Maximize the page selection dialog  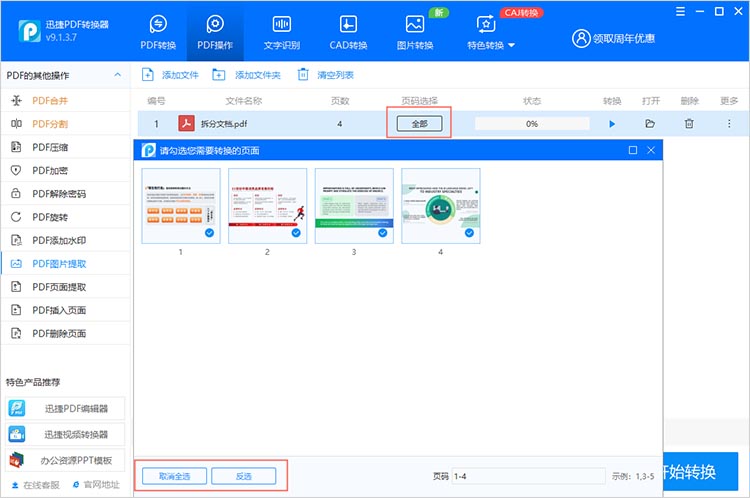click(x=633, y=150)
